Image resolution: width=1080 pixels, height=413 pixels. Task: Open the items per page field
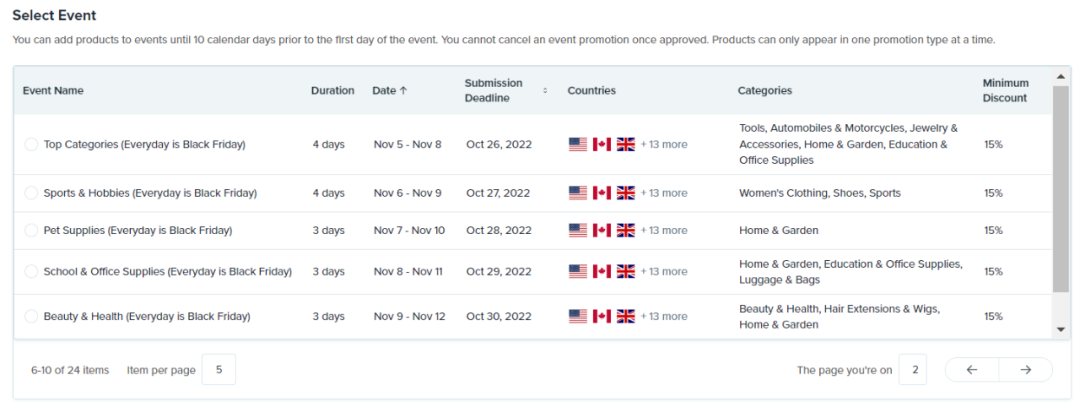click(x=219, y=370)
